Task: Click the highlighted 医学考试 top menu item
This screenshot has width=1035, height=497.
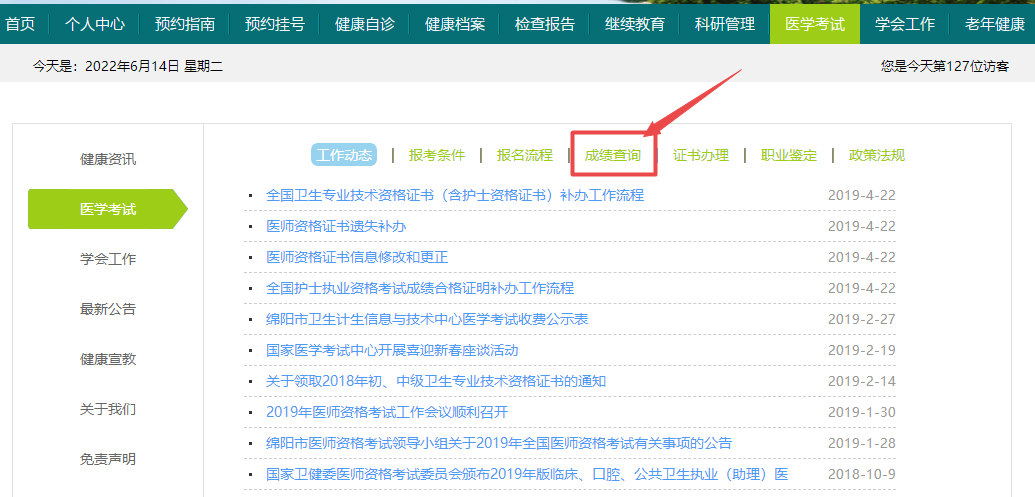Action: click(x=814, y=24)
